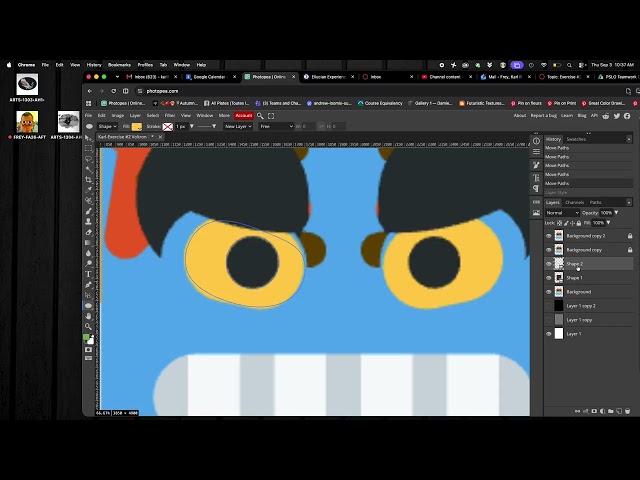The height and width of the screenshot is (480, 640).
Task: Hide the Shape 1 layer
Action: point(549,278)
